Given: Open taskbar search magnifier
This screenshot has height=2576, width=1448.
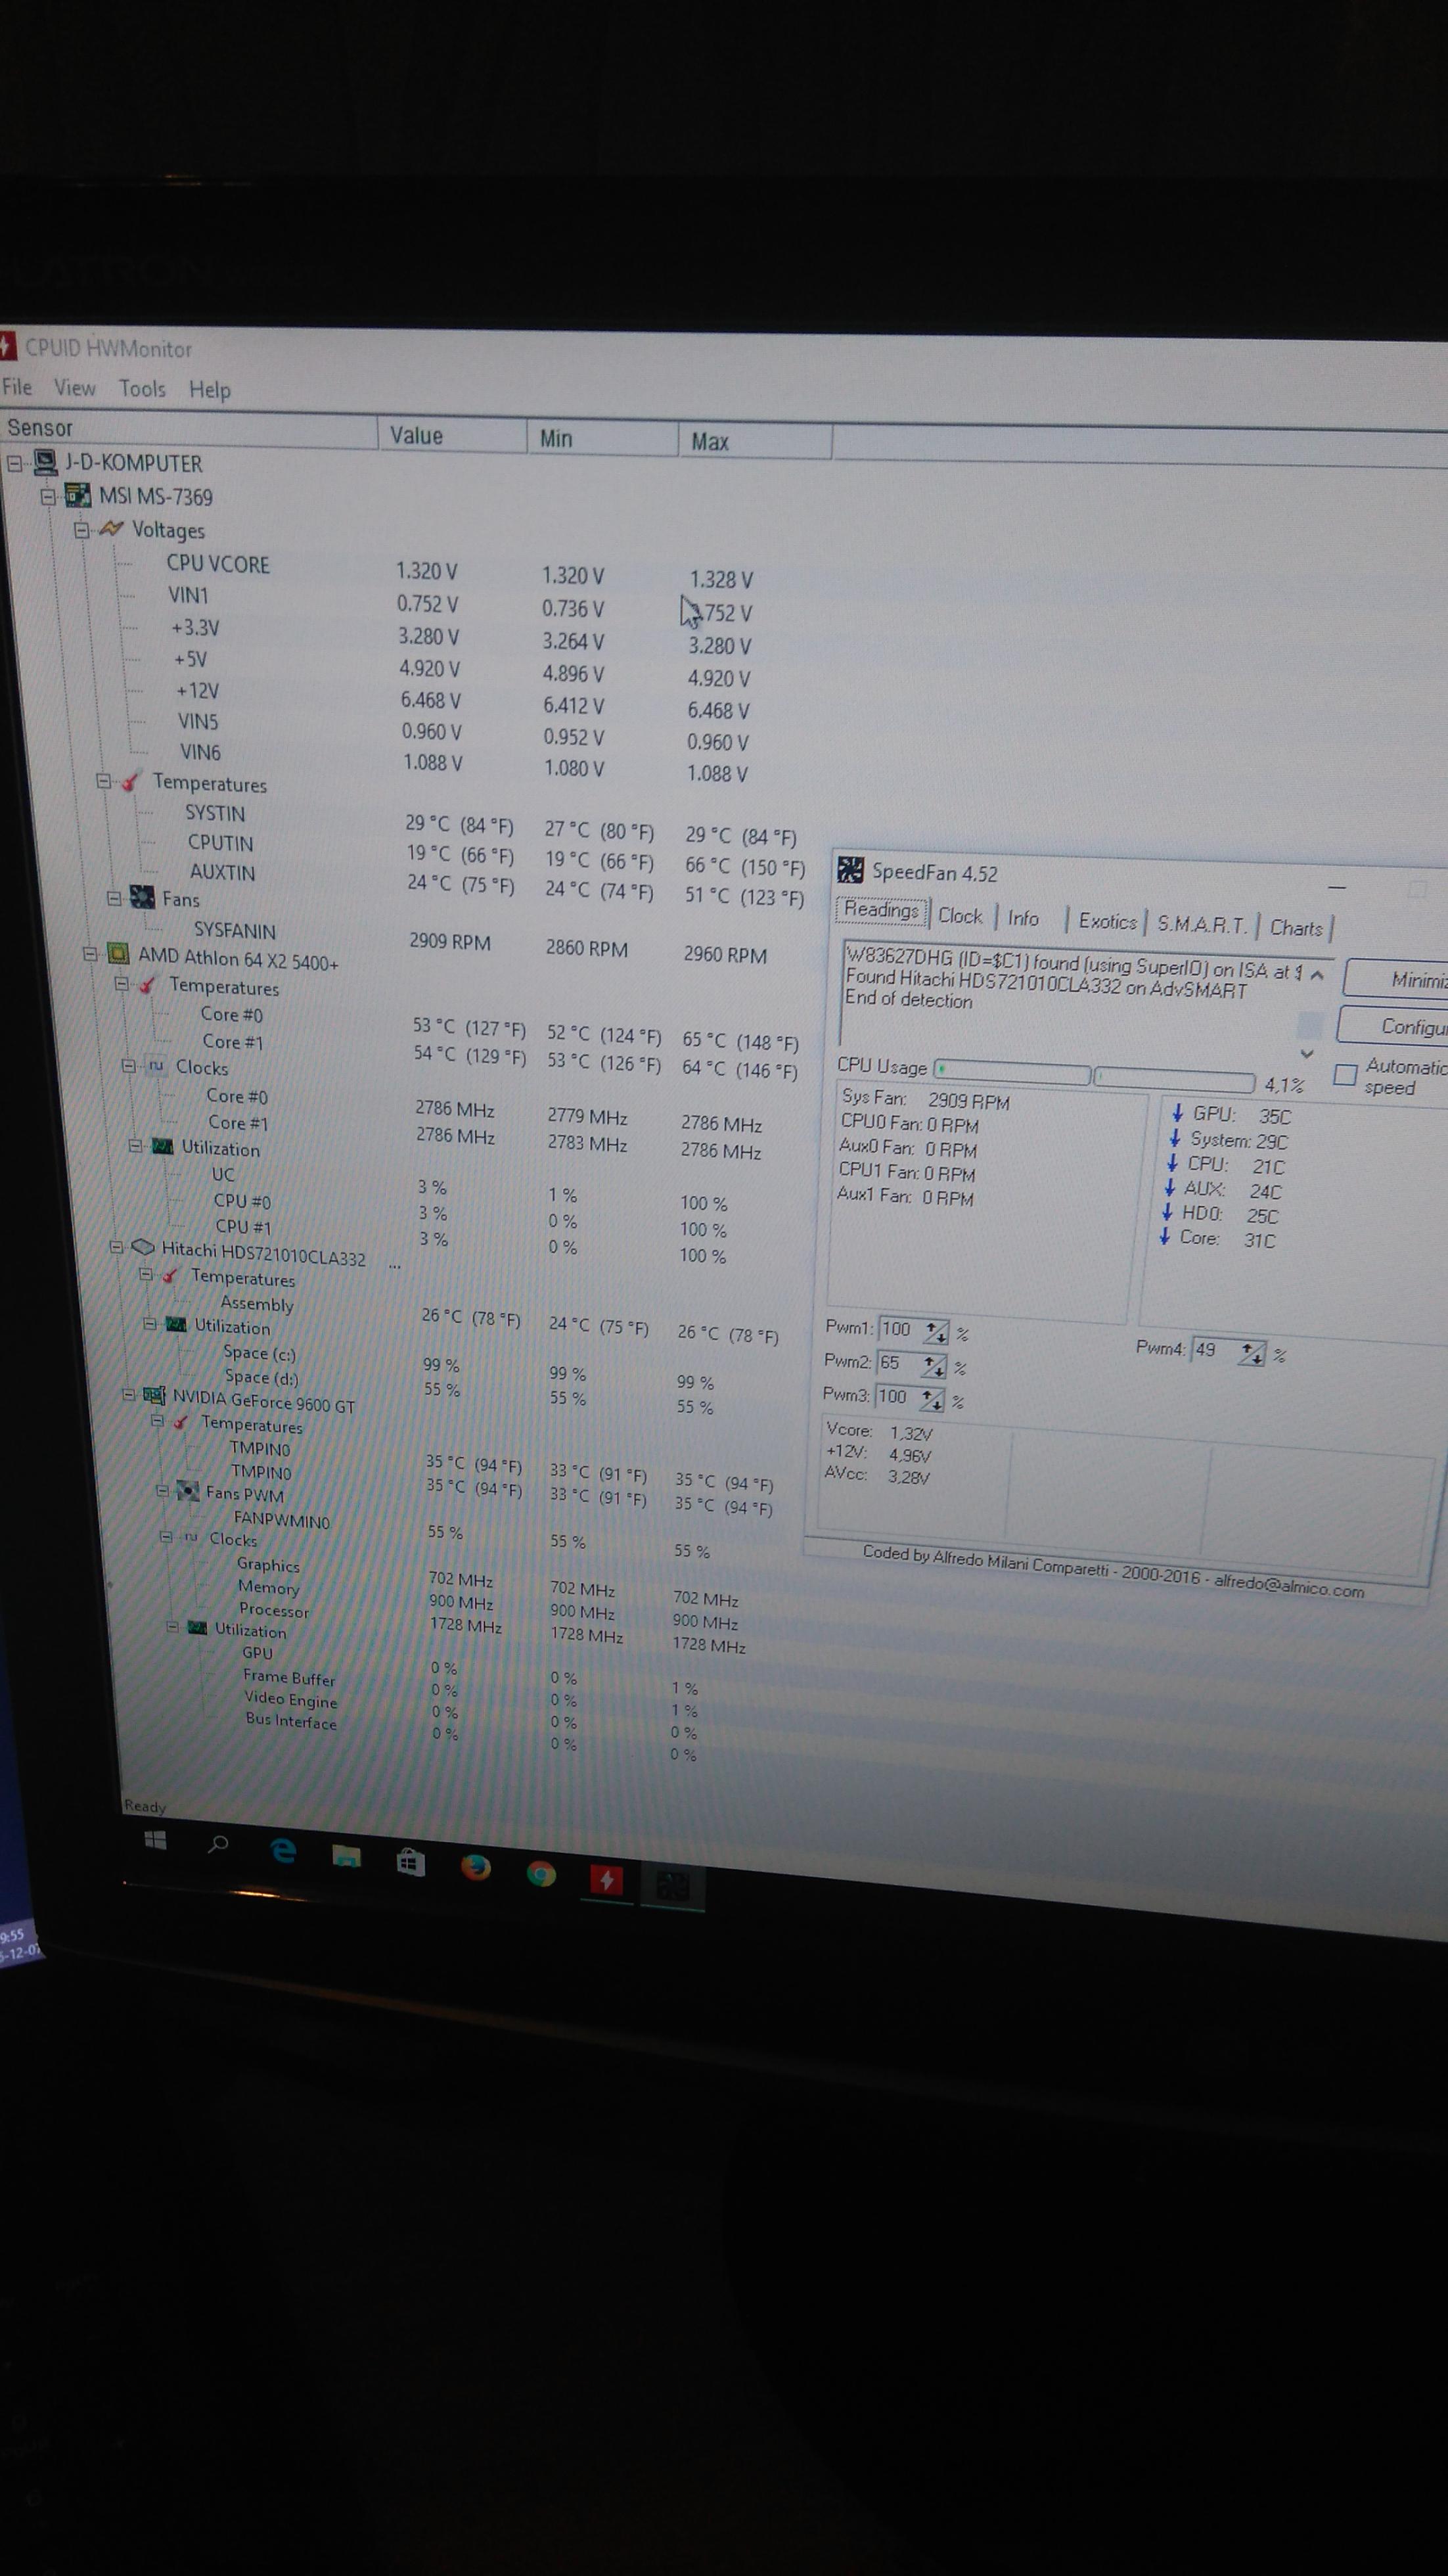Looking at the screenshot, I should point(218,1844).
